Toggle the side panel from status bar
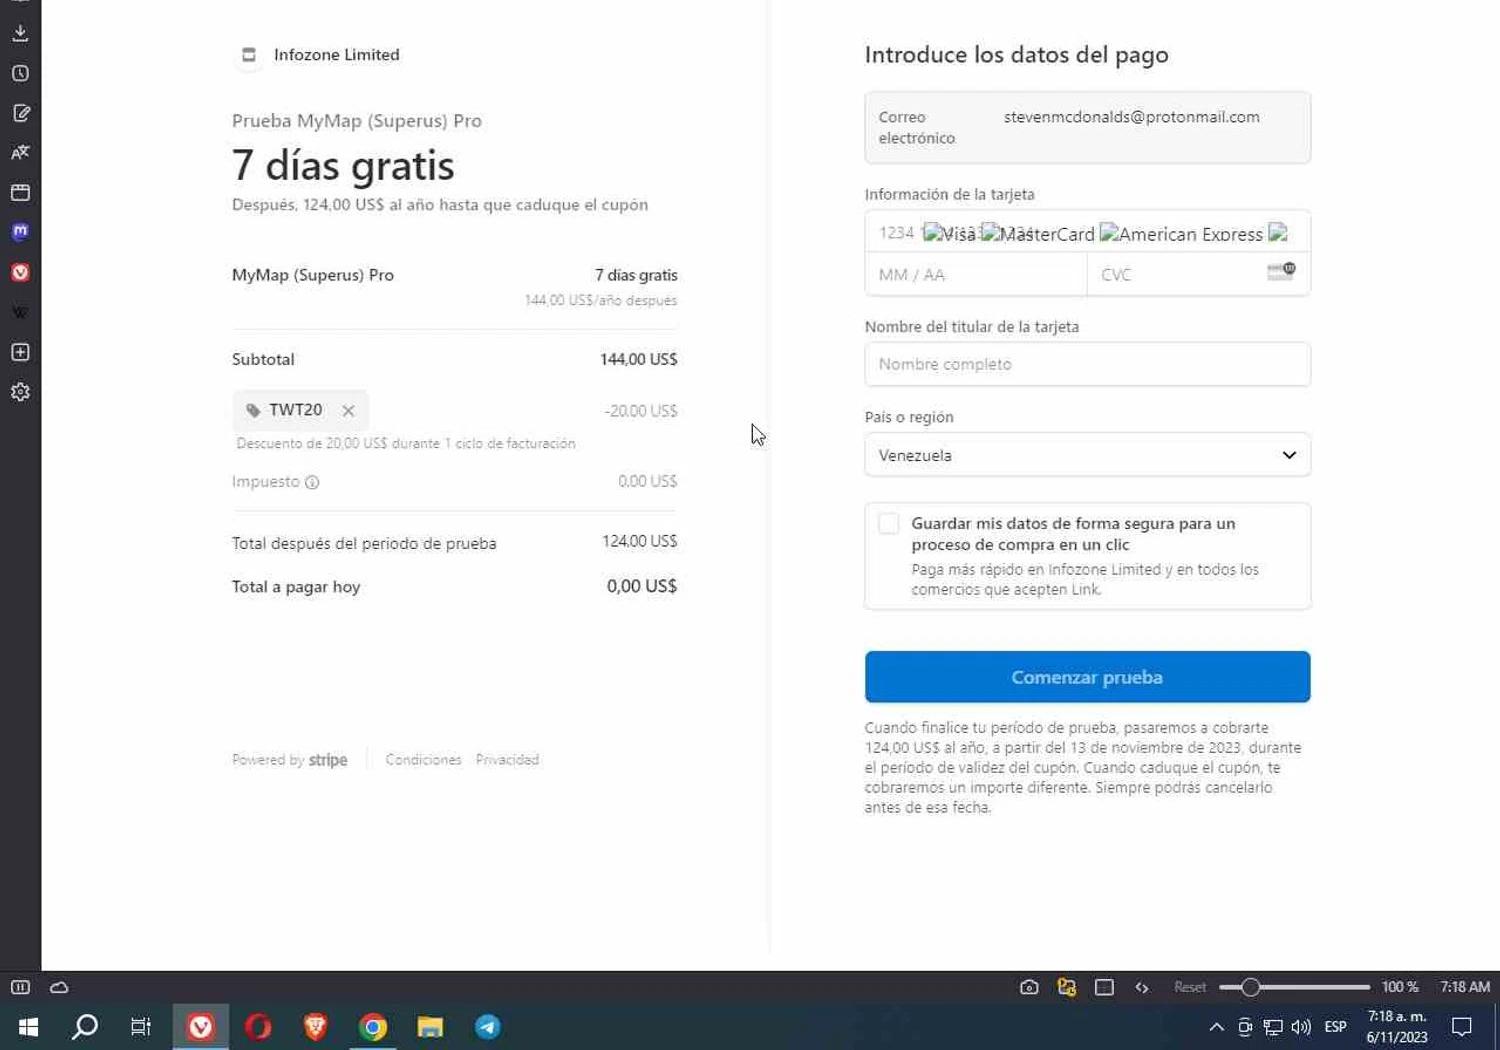Viewport: 1500px width, 1050px height. 20,987
